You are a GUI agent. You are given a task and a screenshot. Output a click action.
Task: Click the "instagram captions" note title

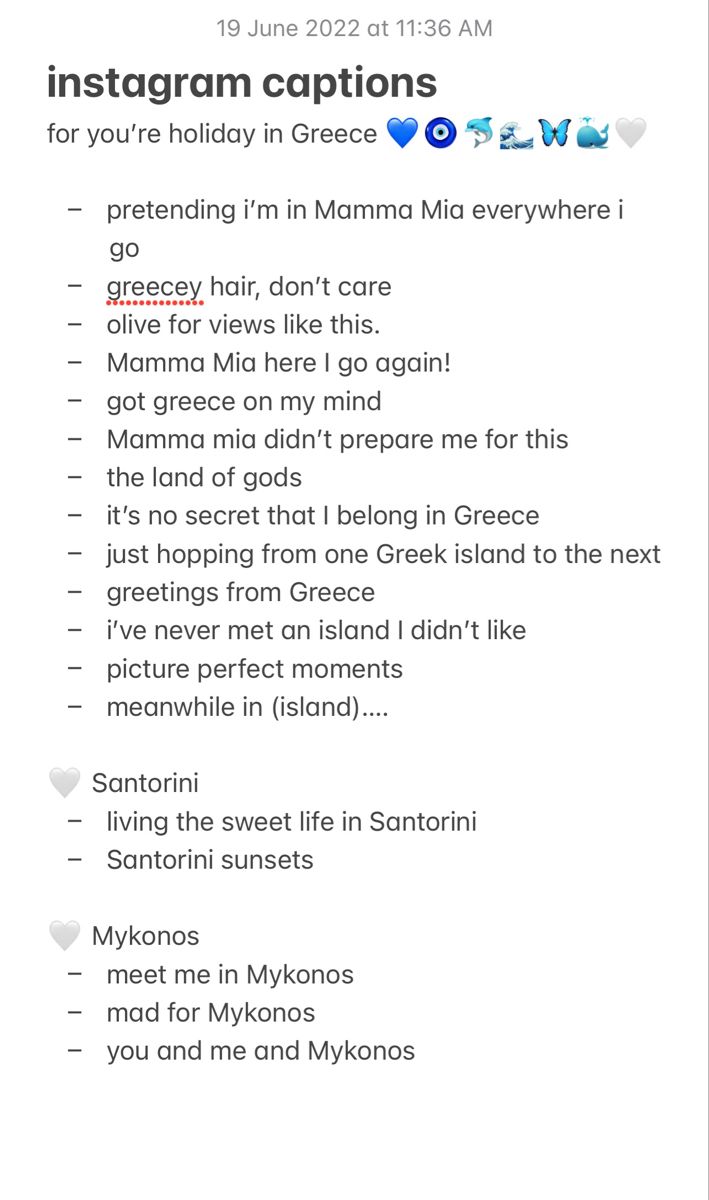point(241,83)
